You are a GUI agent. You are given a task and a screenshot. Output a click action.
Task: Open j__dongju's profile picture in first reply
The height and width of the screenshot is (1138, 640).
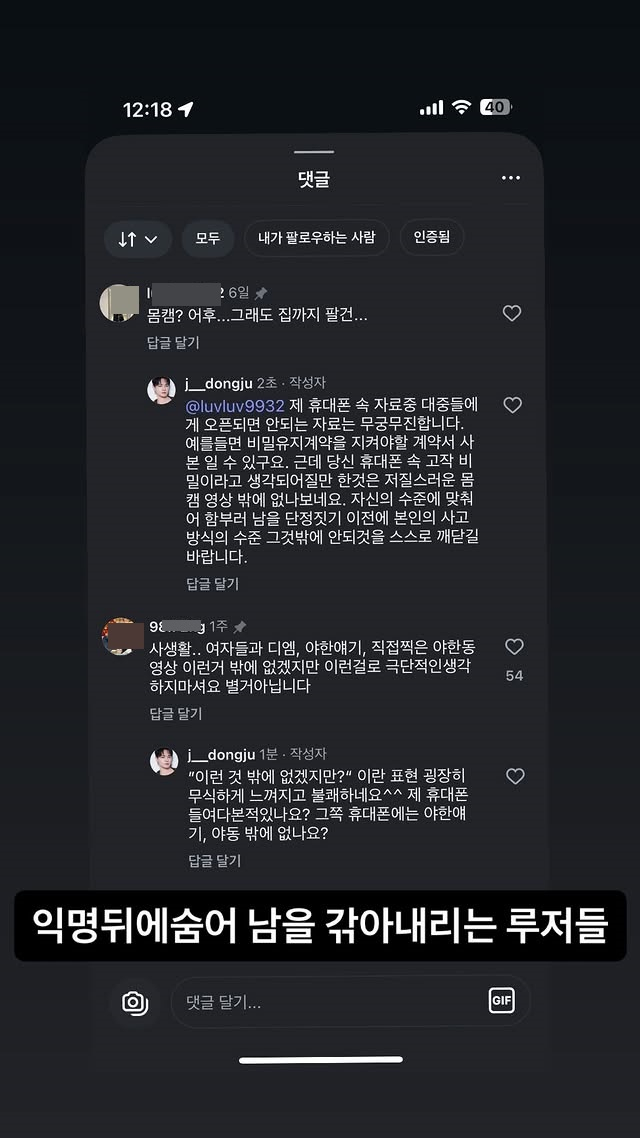(162, 390)
